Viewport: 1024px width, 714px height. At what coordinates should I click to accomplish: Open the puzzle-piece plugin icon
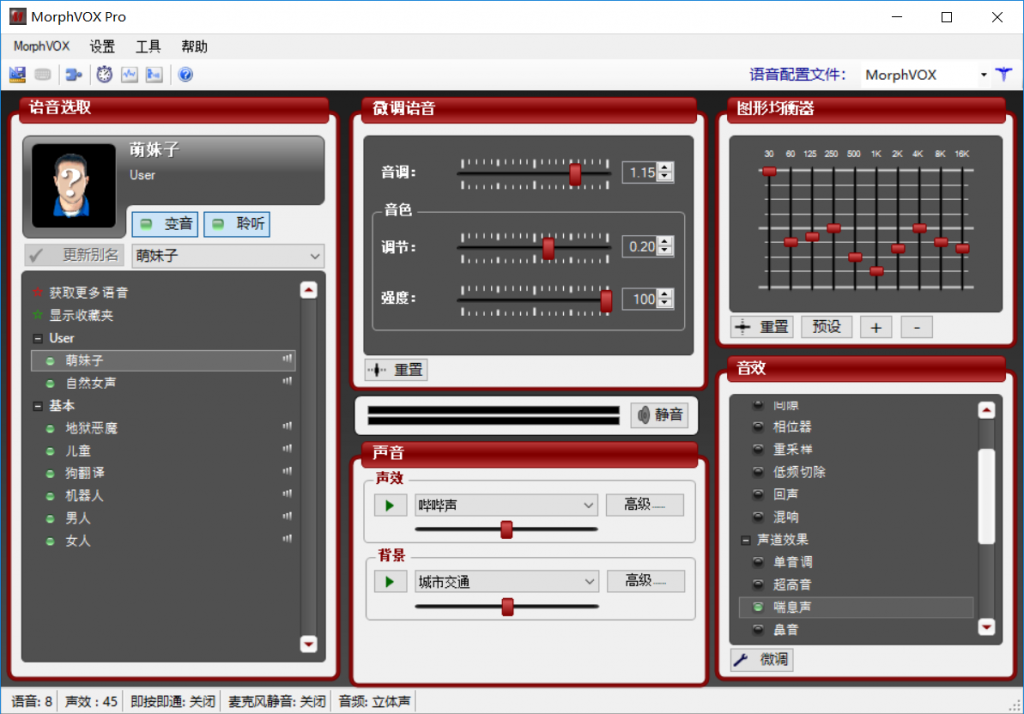[x=74, y=74]
